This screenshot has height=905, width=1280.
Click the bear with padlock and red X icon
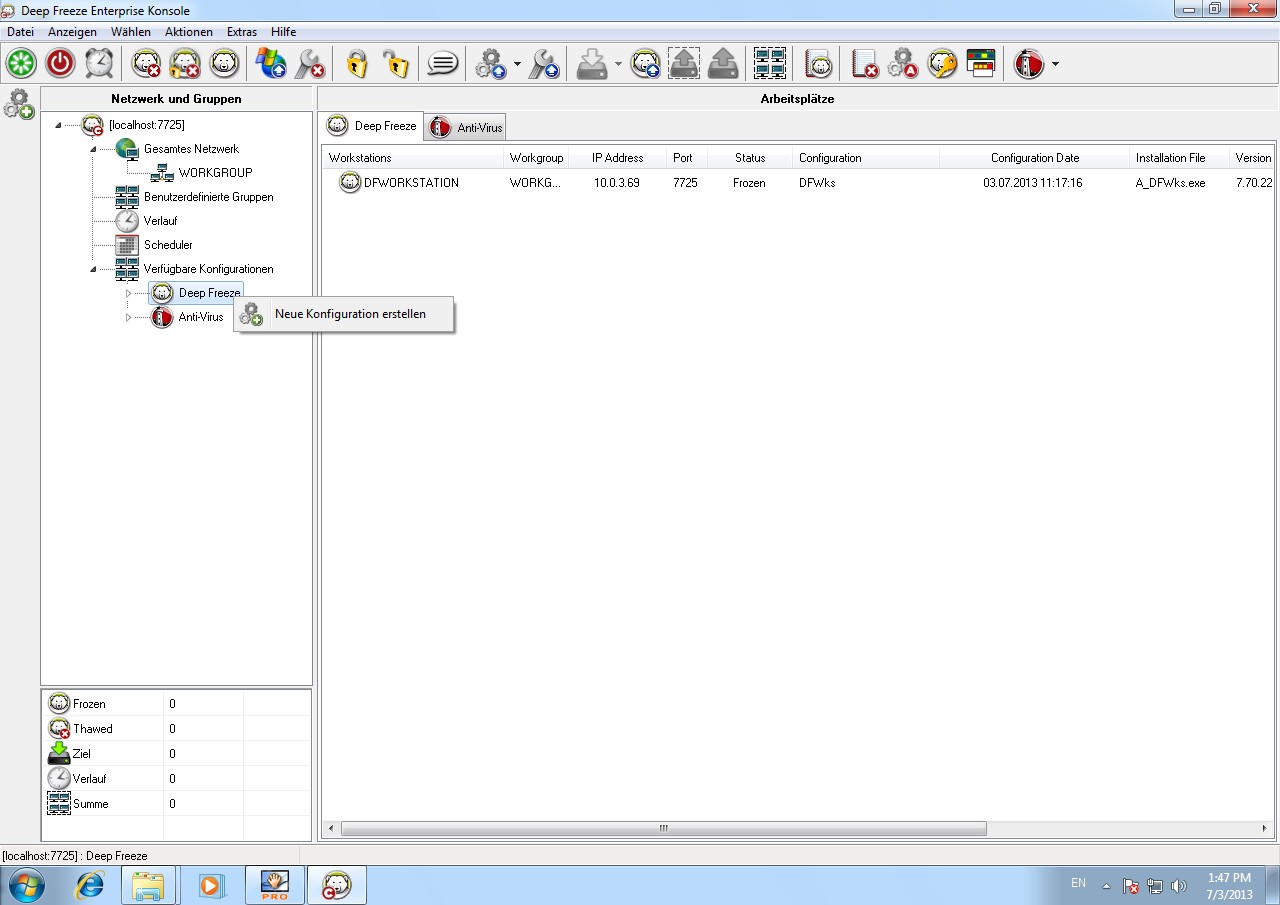pyautogui.click(x=185, y=64)
